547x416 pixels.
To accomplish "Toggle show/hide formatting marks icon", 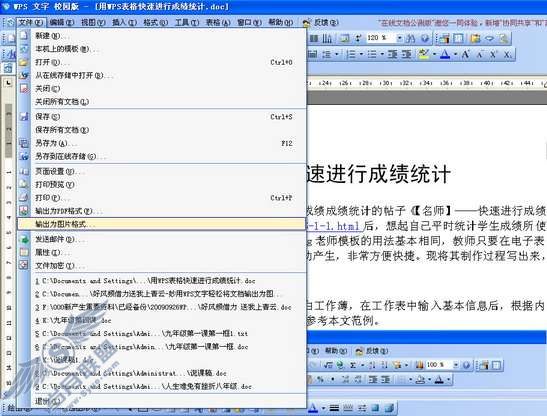I will tap(358, 38).
